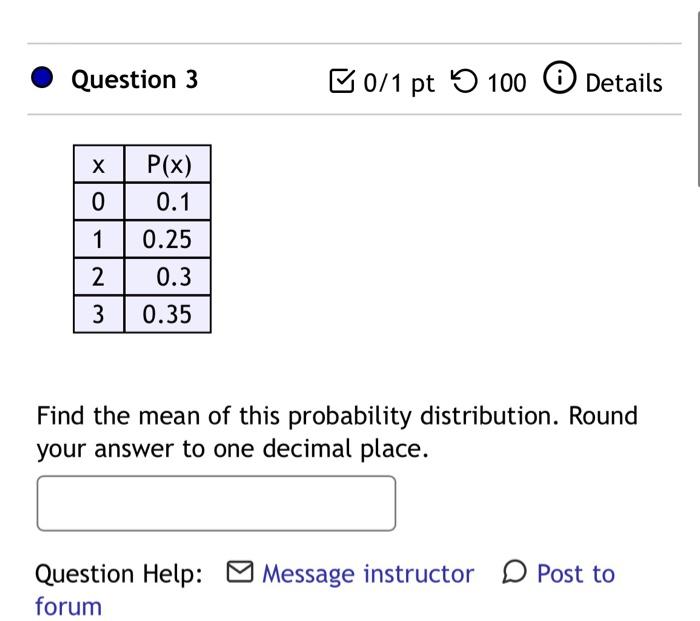Click the mean answer input box
The image size is (700, 621).
point(217,504)
